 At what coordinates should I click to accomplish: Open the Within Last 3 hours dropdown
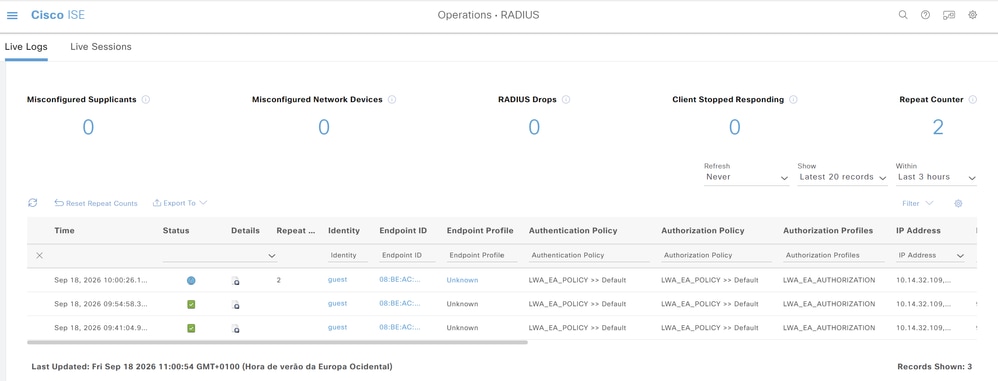point(936,177)
